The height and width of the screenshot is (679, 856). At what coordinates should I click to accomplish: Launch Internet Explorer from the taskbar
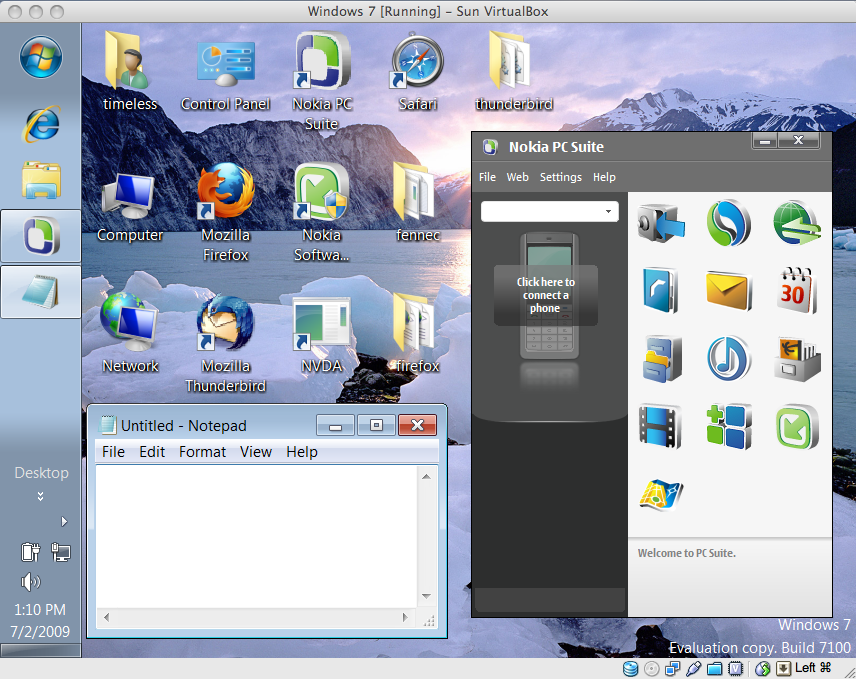tap(41, 123)
